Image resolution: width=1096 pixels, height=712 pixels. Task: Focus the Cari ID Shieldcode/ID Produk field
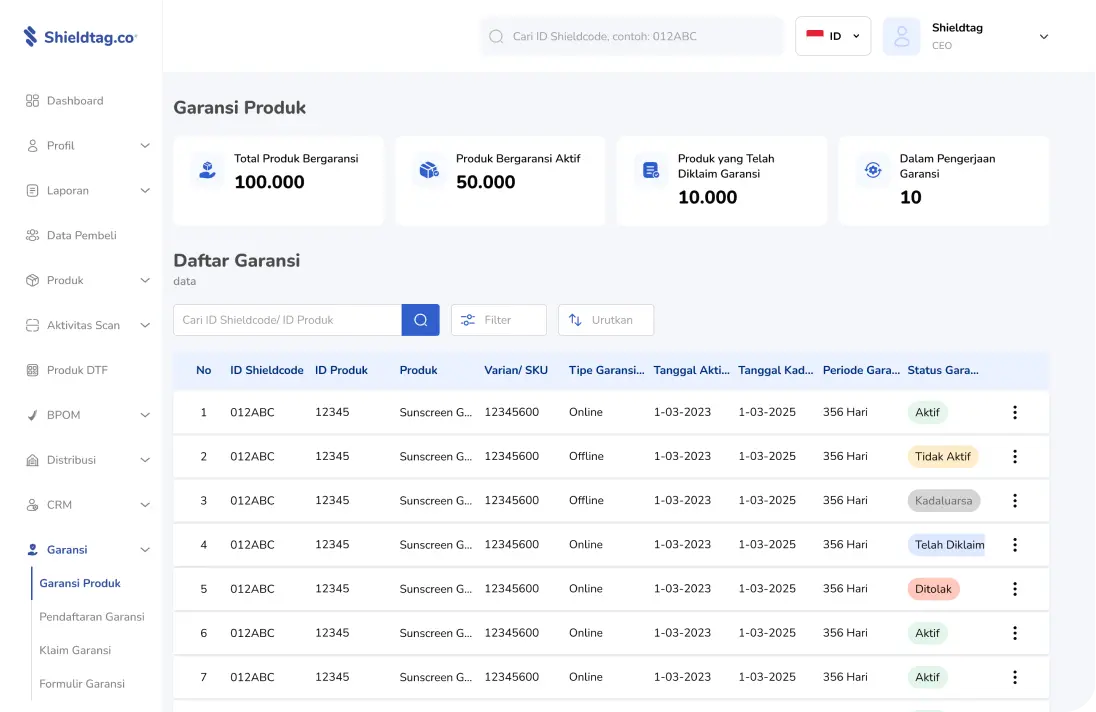click(x=287, y=320)
